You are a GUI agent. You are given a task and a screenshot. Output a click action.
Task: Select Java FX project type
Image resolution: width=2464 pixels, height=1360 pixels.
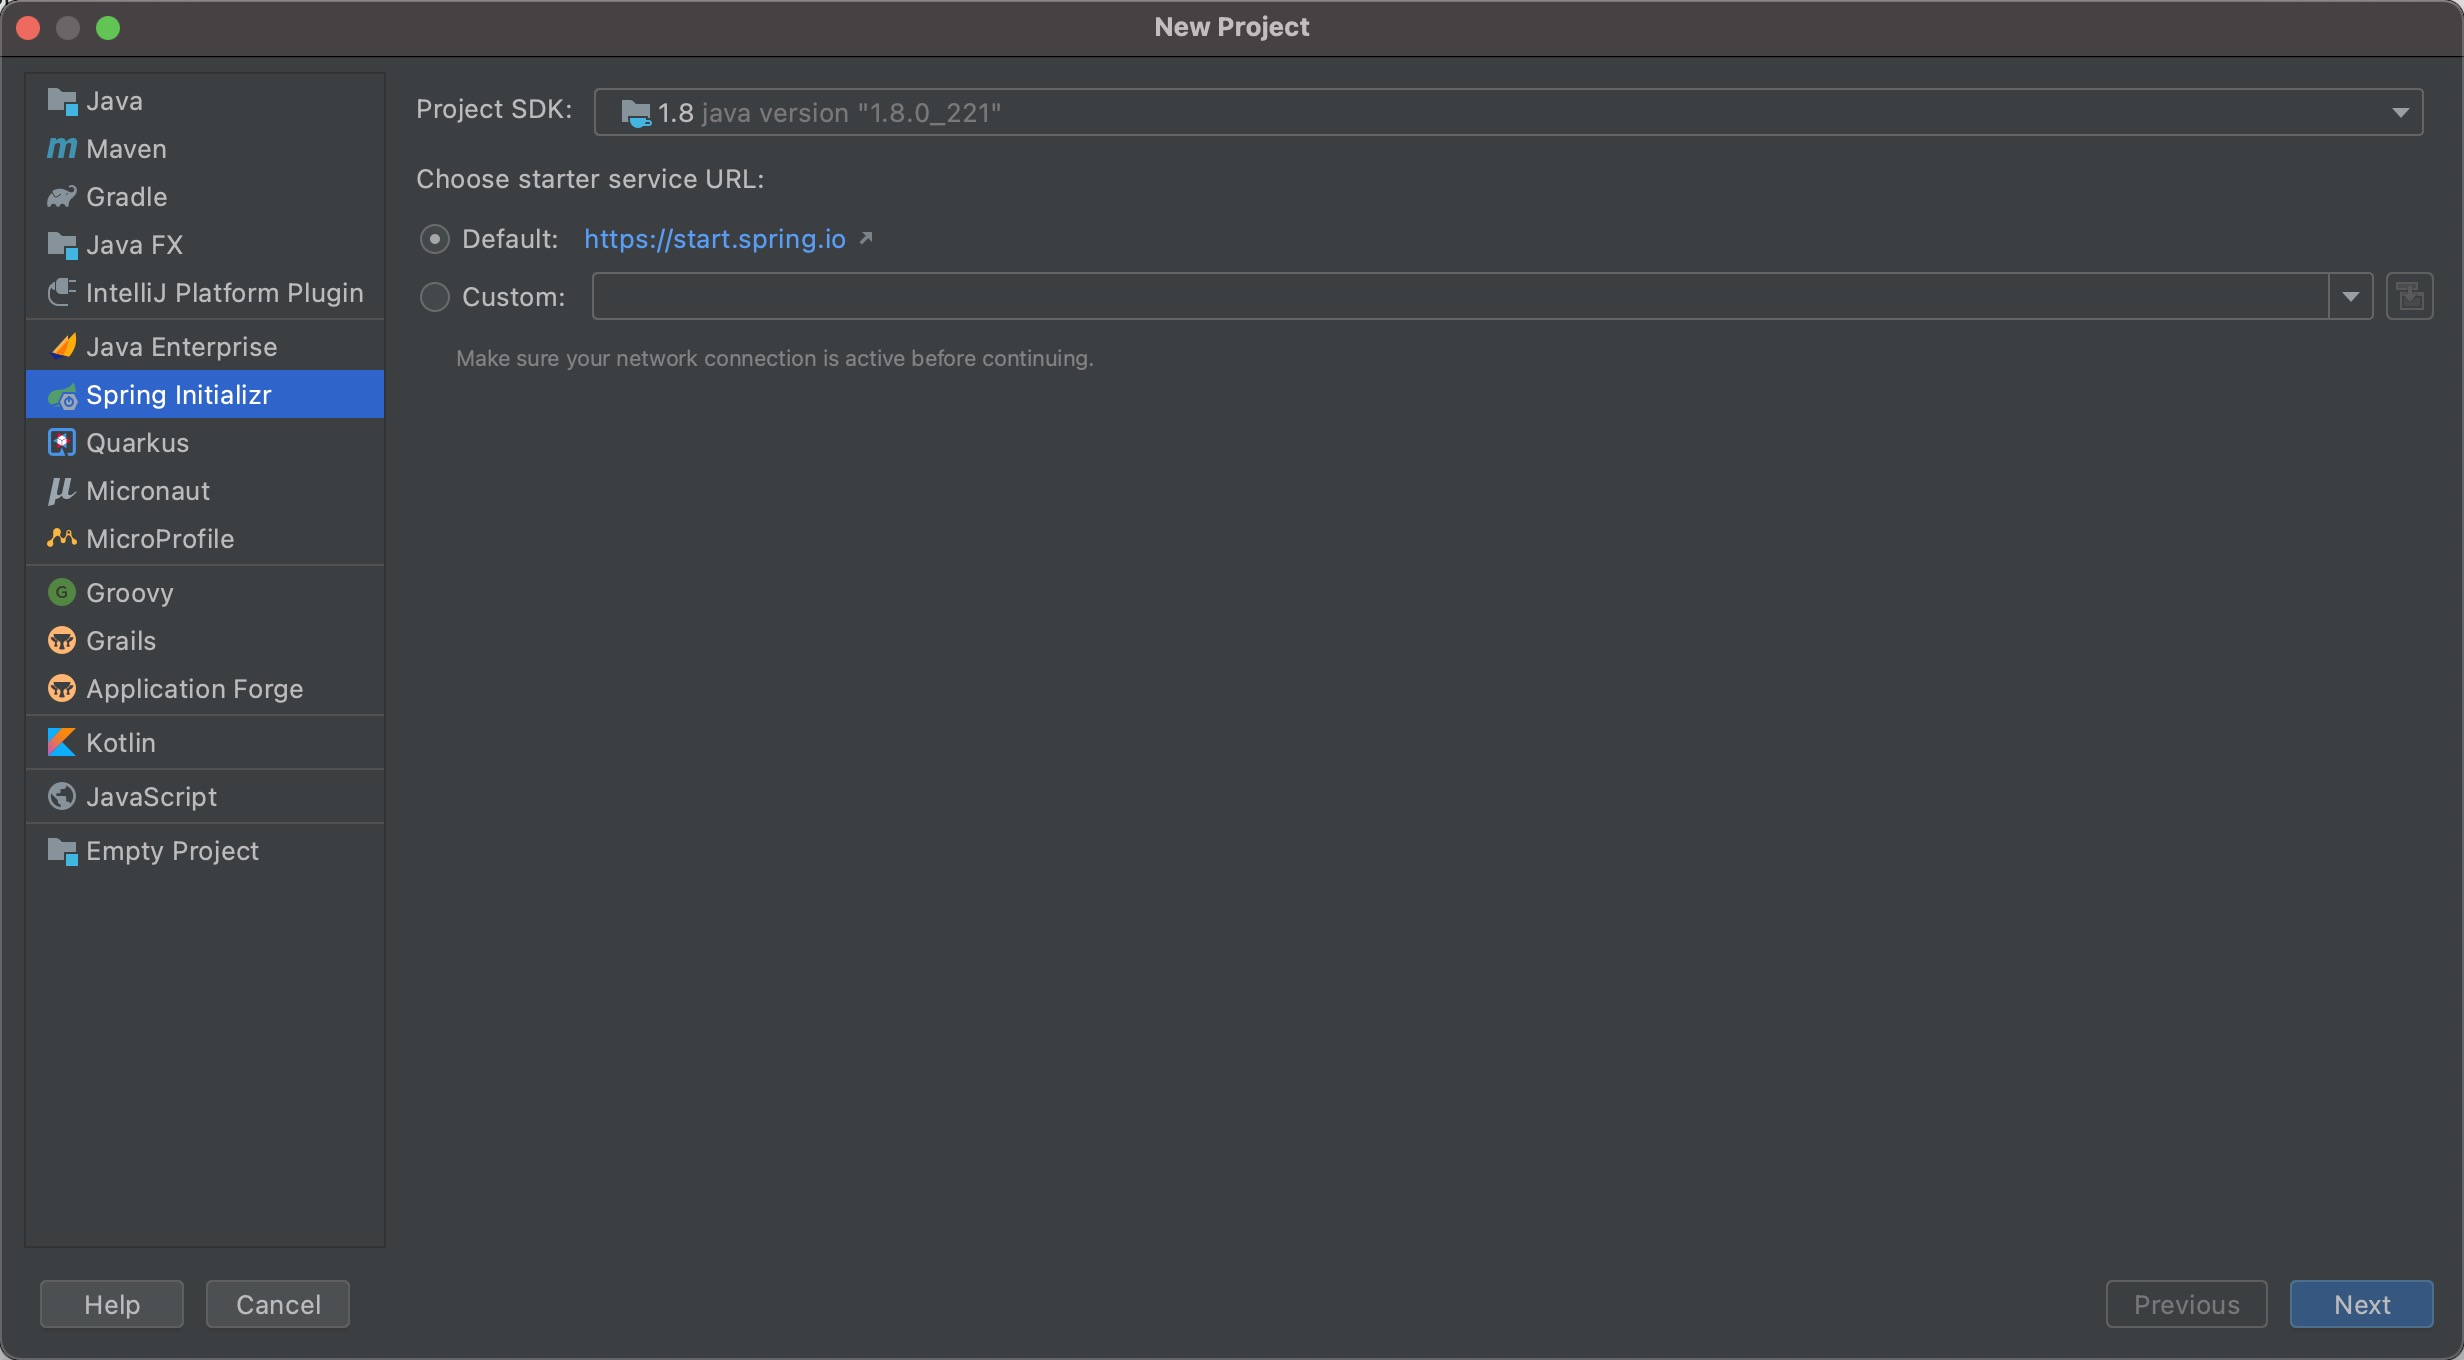[205, 245]
